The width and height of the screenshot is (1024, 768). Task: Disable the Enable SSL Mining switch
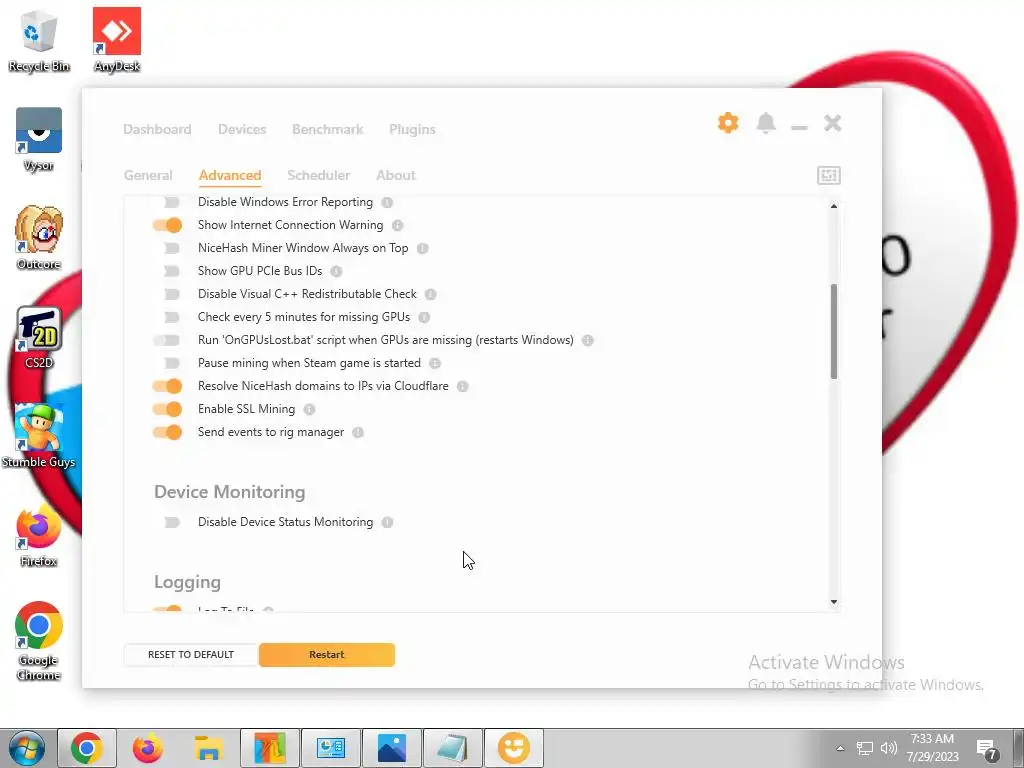click(168, 409)
